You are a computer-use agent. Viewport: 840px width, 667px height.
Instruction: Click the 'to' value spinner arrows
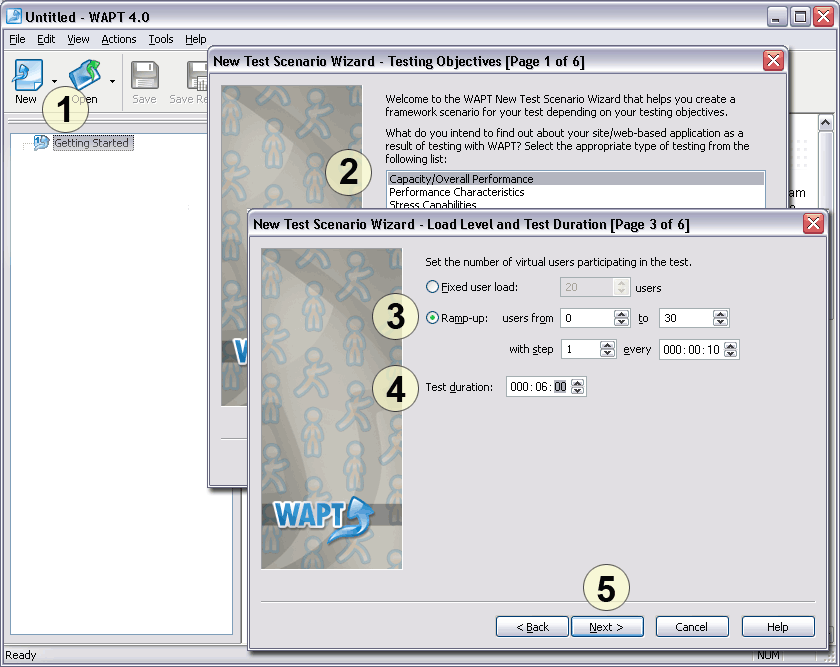721,318
